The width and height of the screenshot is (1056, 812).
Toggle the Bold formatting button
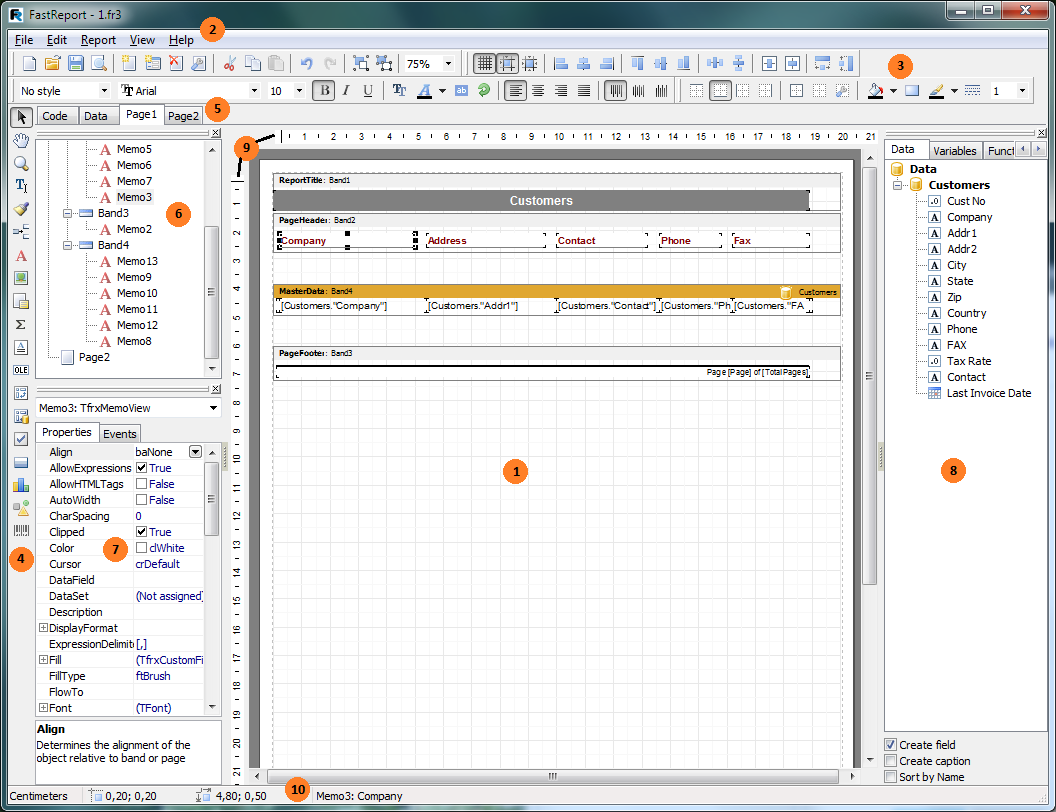click(323, 91)
